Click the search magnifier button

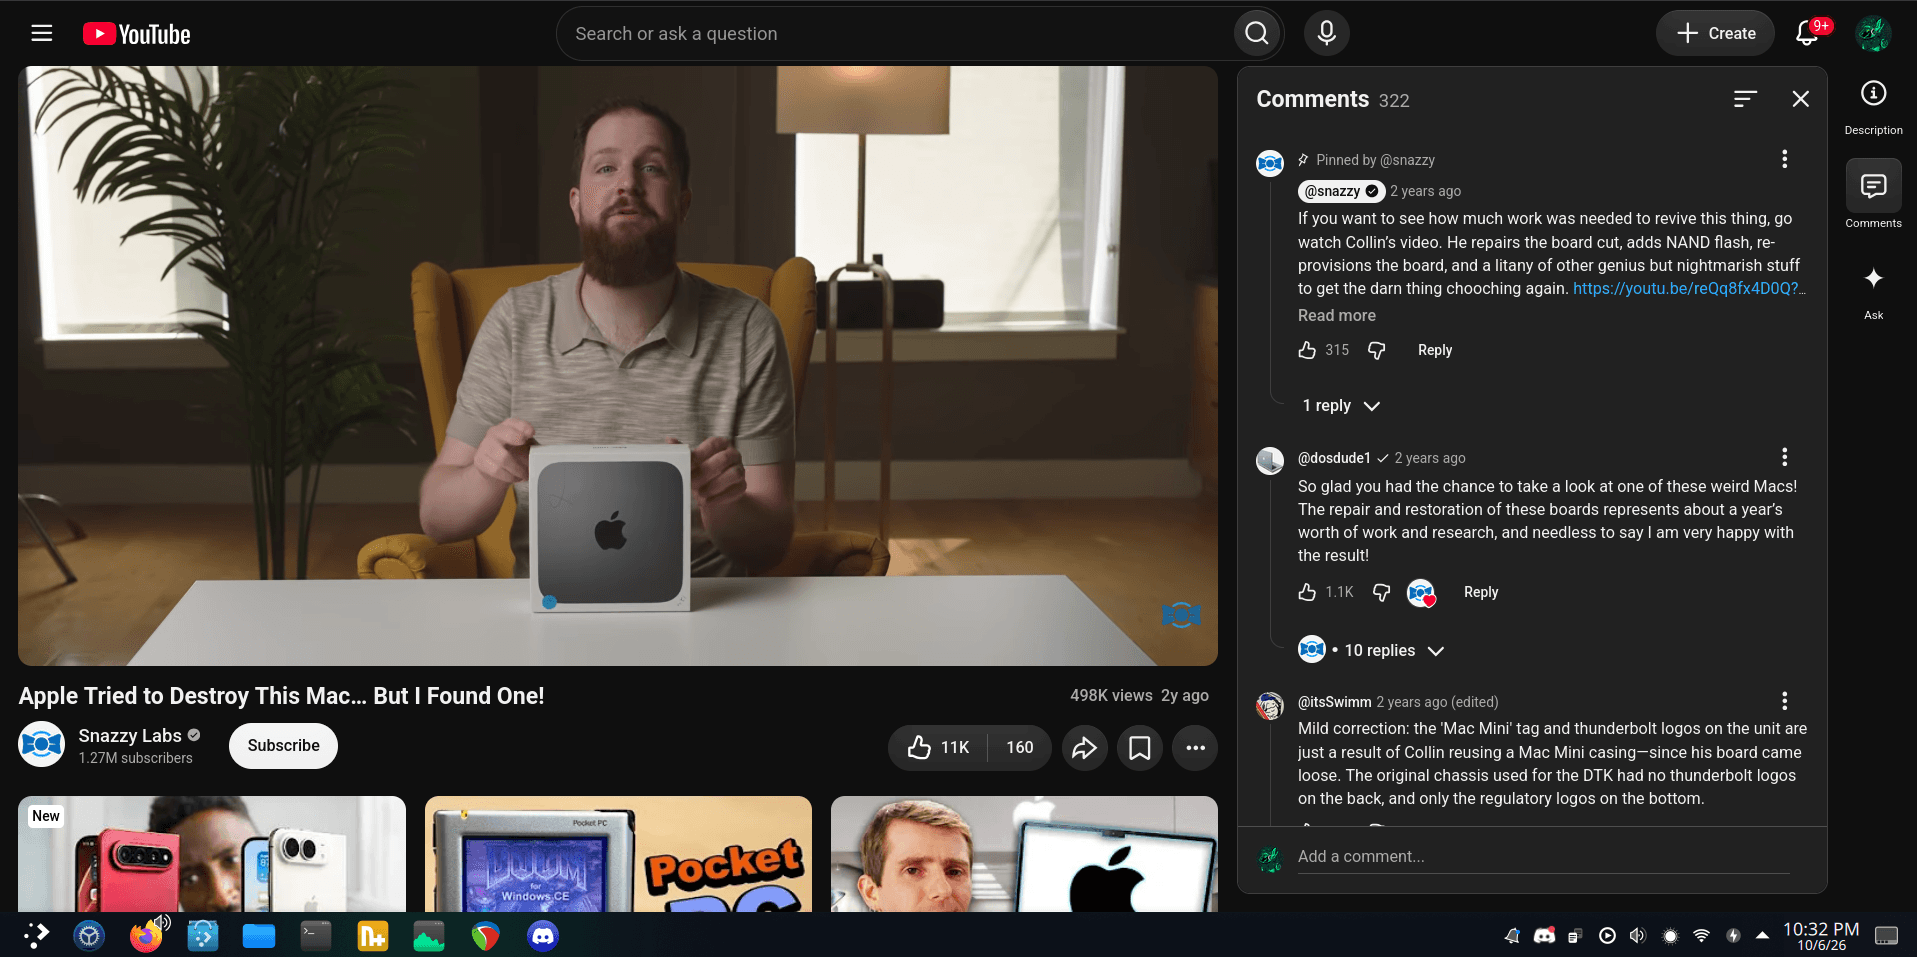pos(1257,33)
